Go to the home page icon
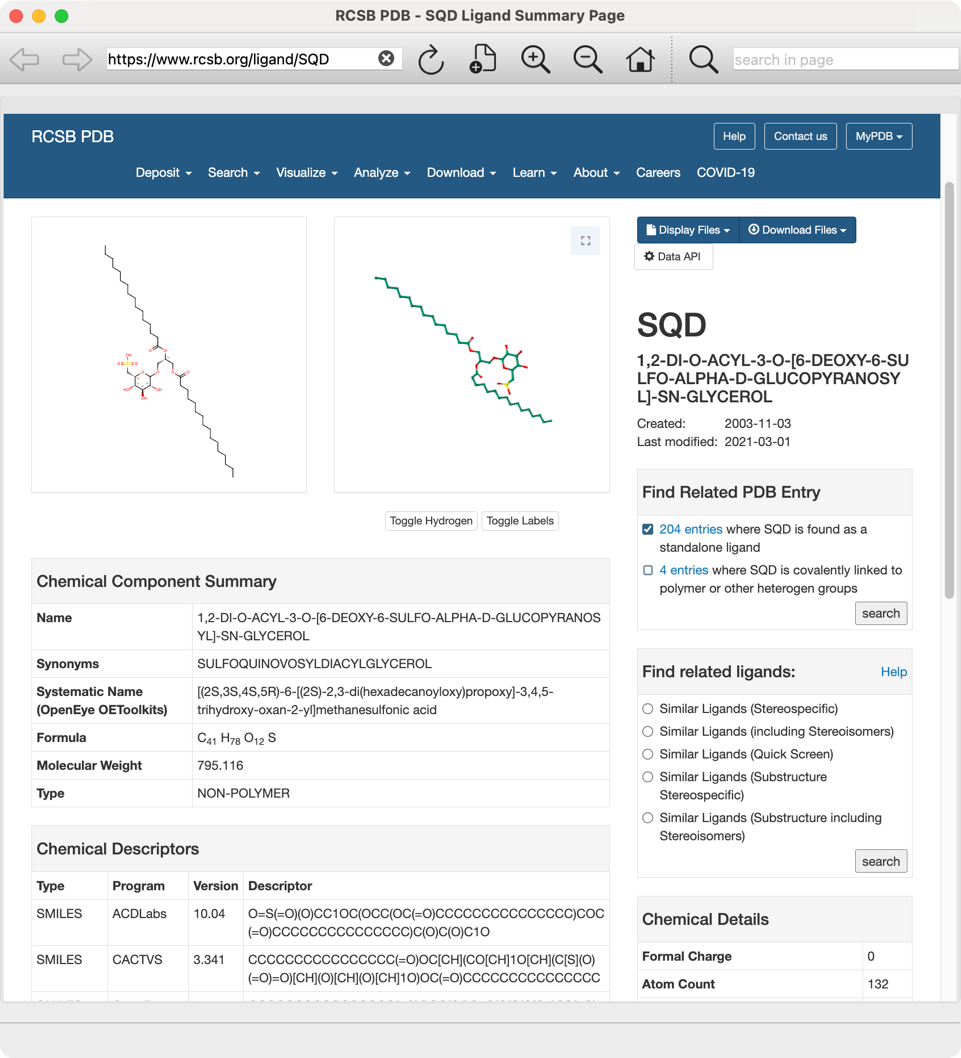The width and height of the screenshot is (961, 1058). tap(640, 60)
